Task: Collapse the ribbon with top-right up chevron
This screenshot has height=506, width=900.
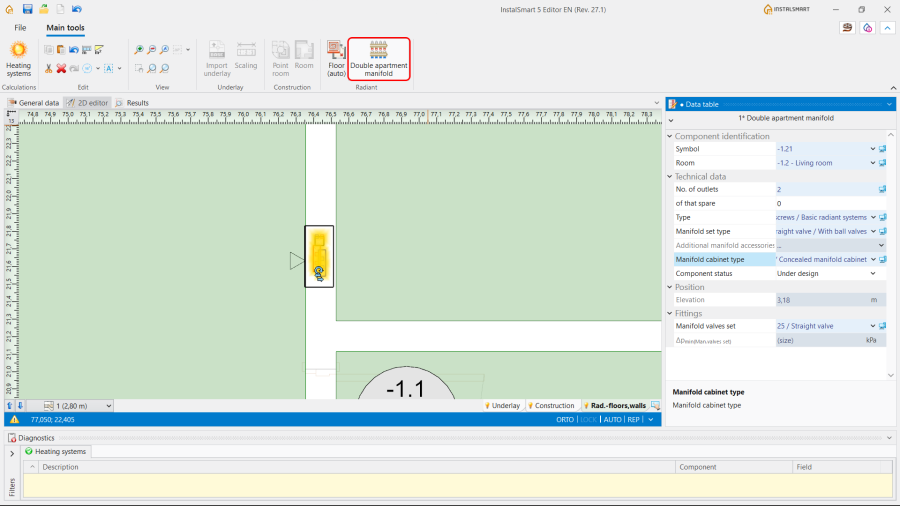Action: [x=887, y=28]
